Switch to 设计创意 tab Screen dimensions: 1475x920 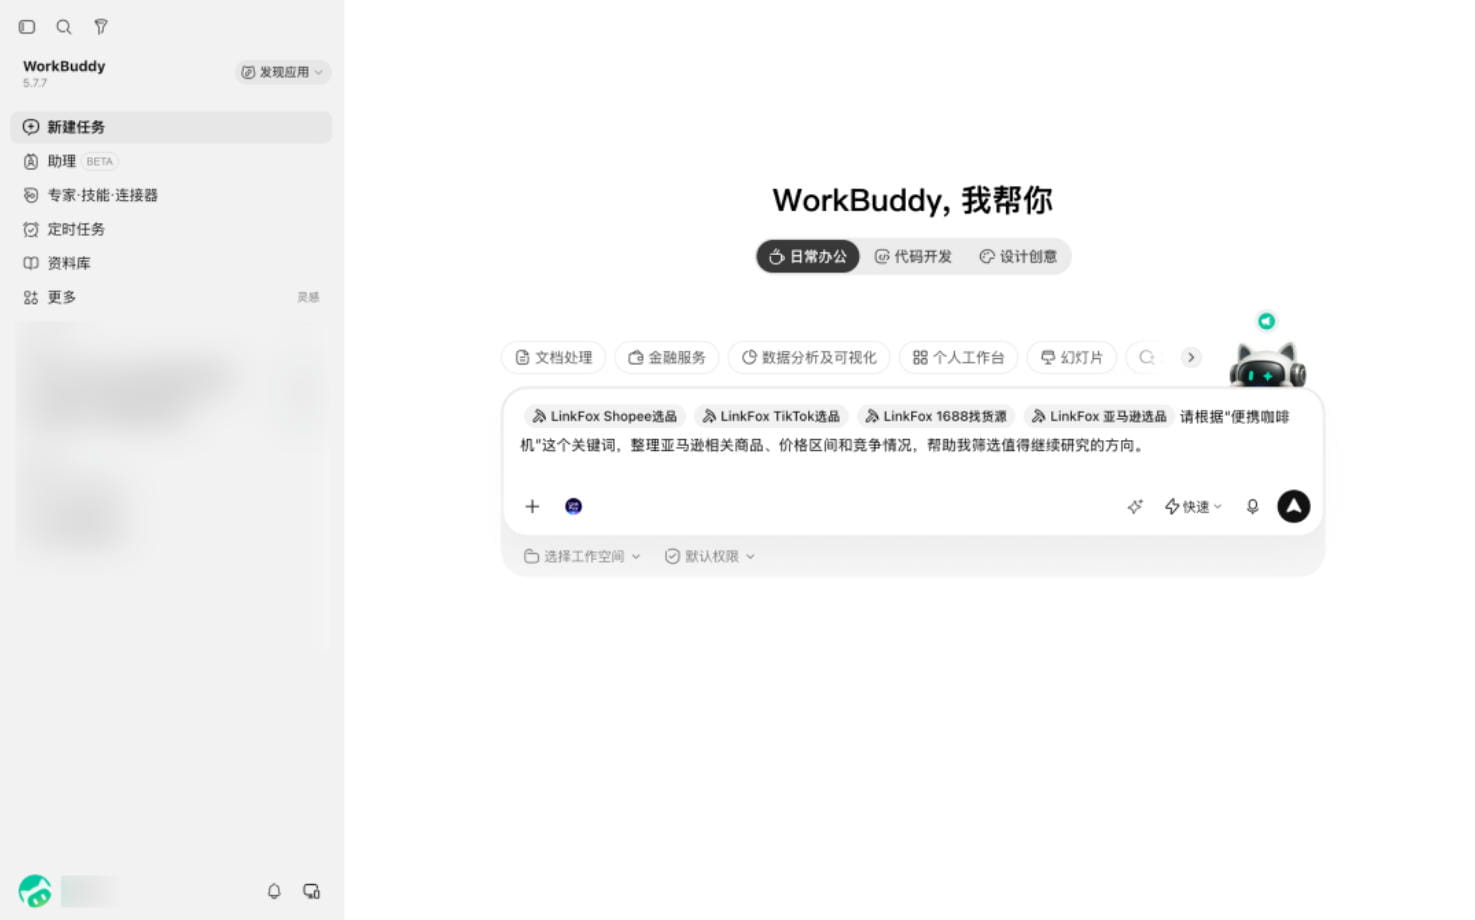click(x=1018, y=257)
